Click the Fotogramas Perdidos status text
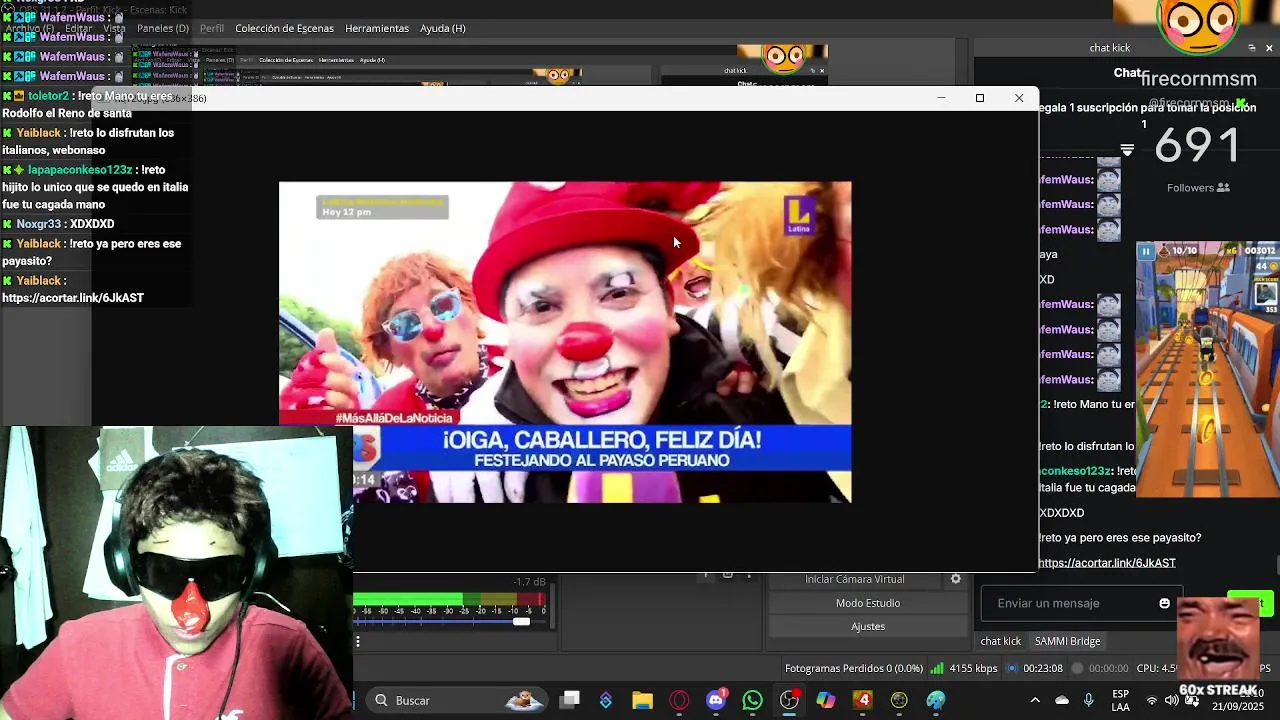The image size is (1280, 720). click(x=854, y=668)
